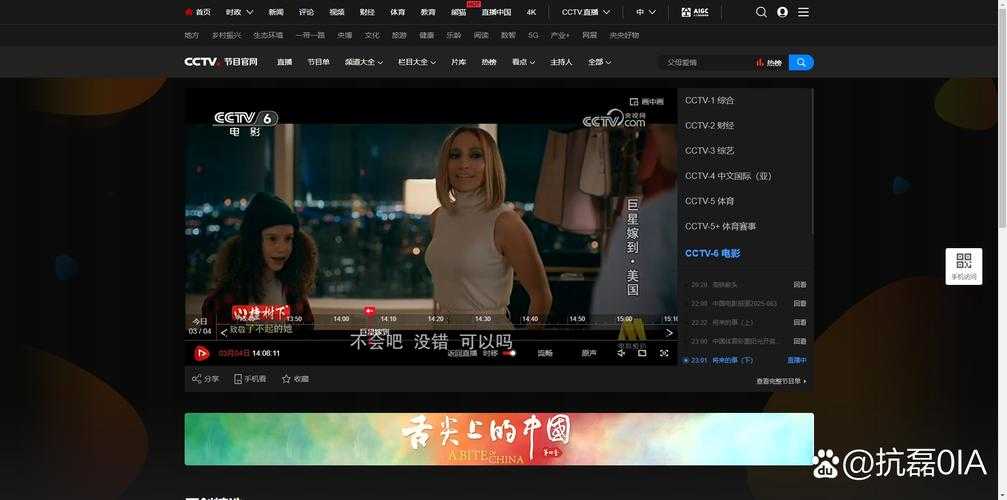Open the 4K menu item
The height and width of the screenshot is (500, 1007).
pos(531,12)
